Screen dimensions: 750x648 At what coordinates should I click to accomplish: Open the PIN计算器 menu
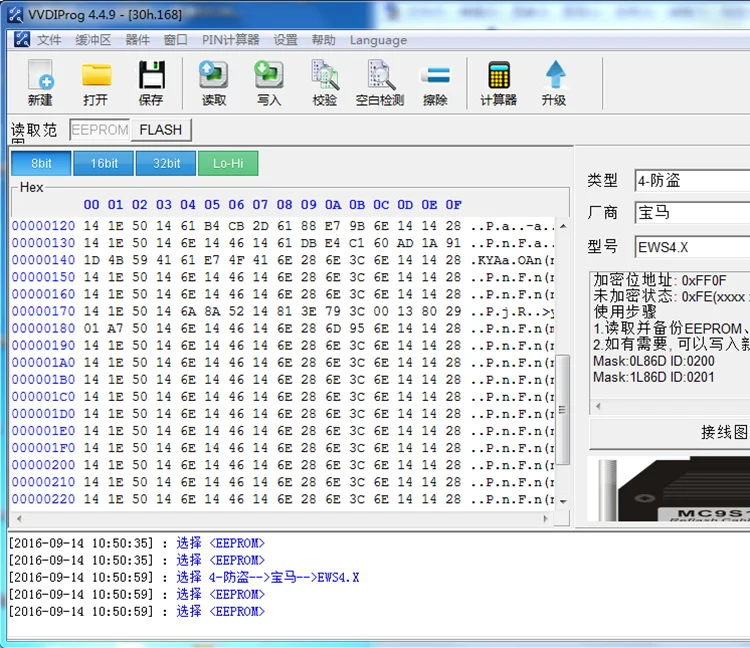coord(231,40)
